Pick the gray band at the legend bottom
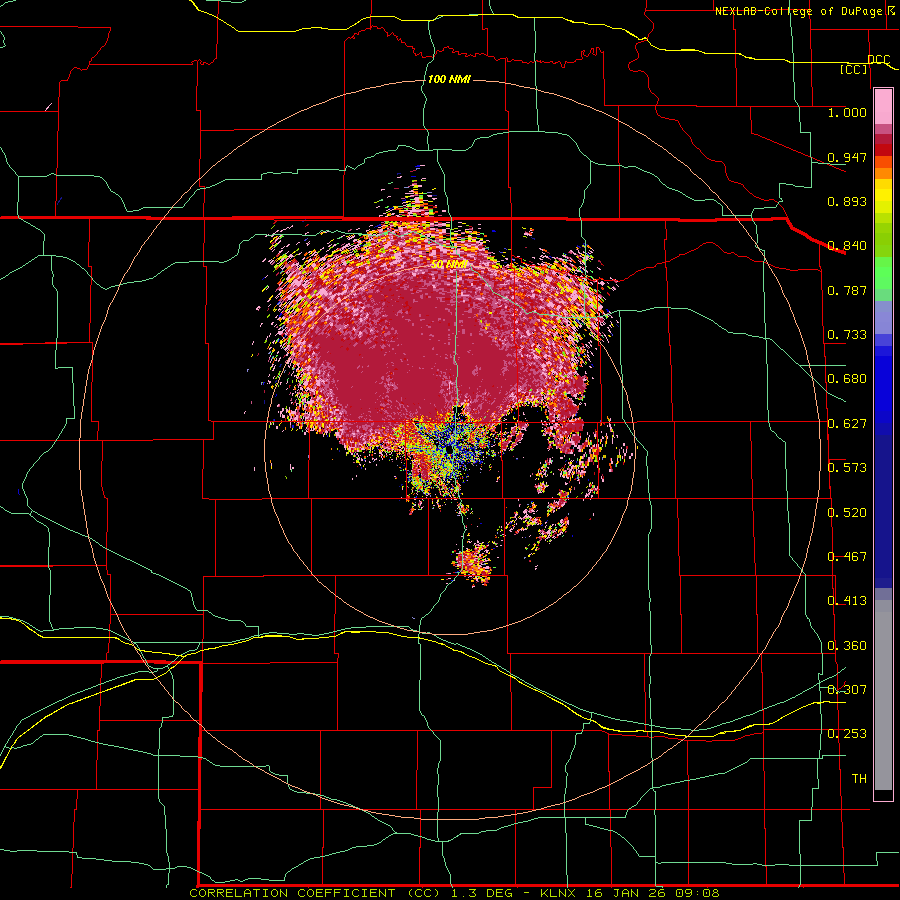900x900 pixels. tap(883, 695)
